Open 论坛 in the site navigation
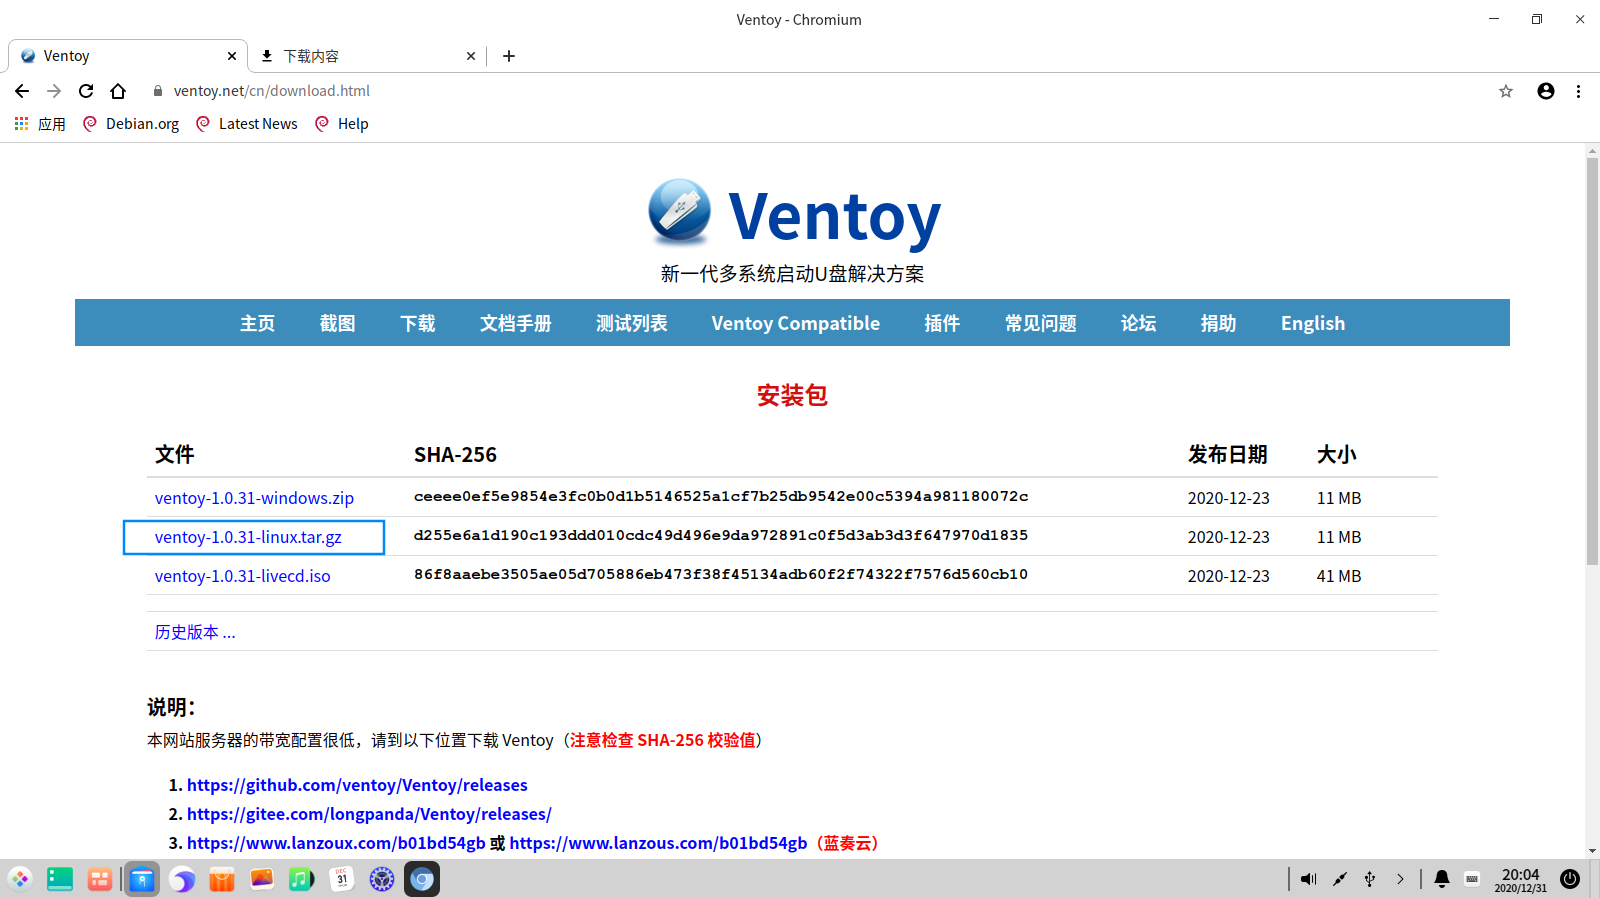Image resolution: width=1600 pixels, height=898 pixels. pyautogui.click(x=1138, y=323)
